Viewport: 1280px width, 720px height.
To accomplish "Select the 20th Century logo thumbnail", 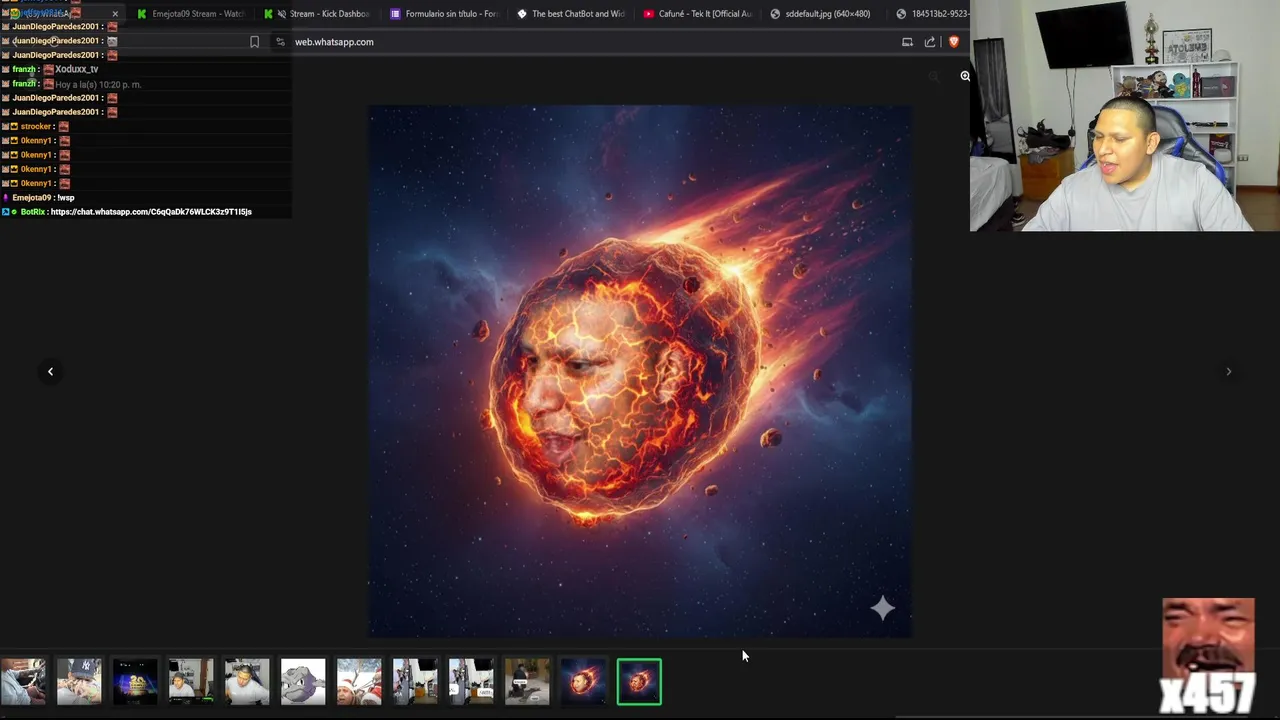I will 135,681.
